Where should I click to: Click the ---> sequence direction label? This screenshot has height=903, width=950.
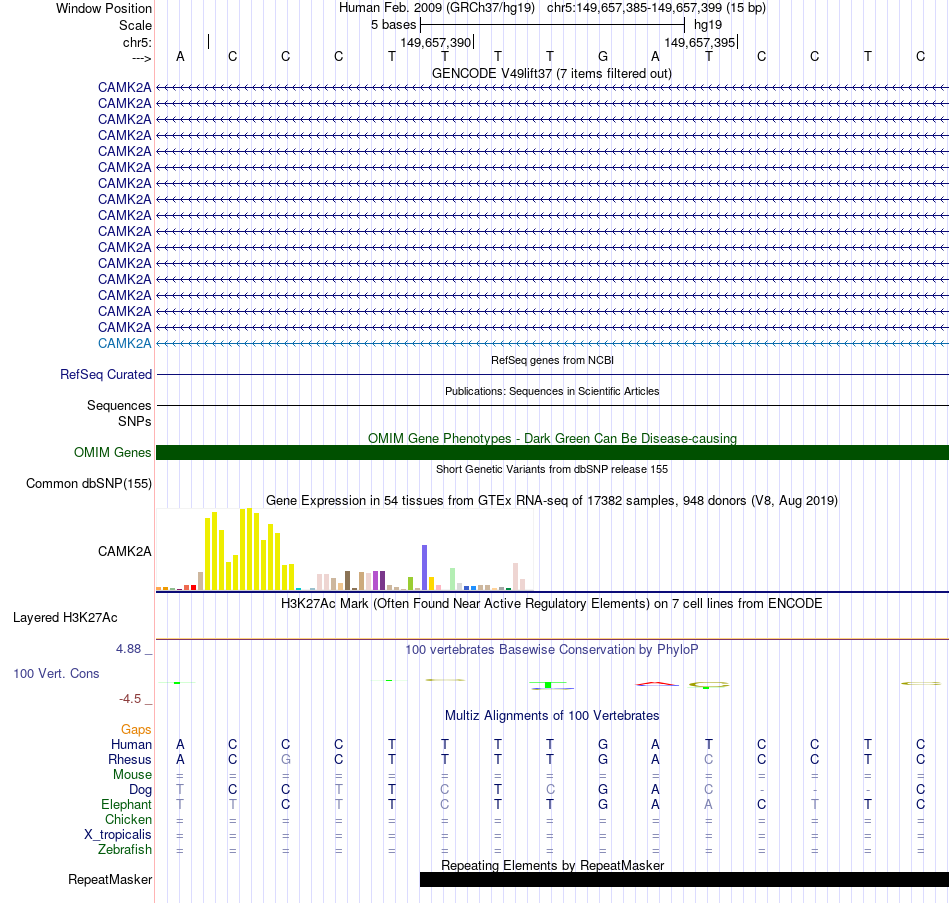pyautogui.click(x=141, y=58)
